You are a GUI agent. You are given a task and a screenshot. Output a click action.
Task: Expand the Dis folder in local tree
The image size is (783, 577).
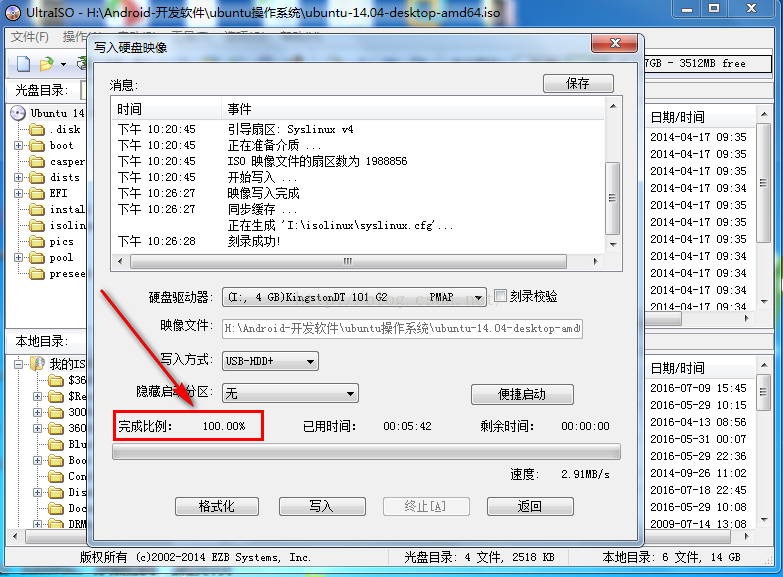tap(37, 492)
